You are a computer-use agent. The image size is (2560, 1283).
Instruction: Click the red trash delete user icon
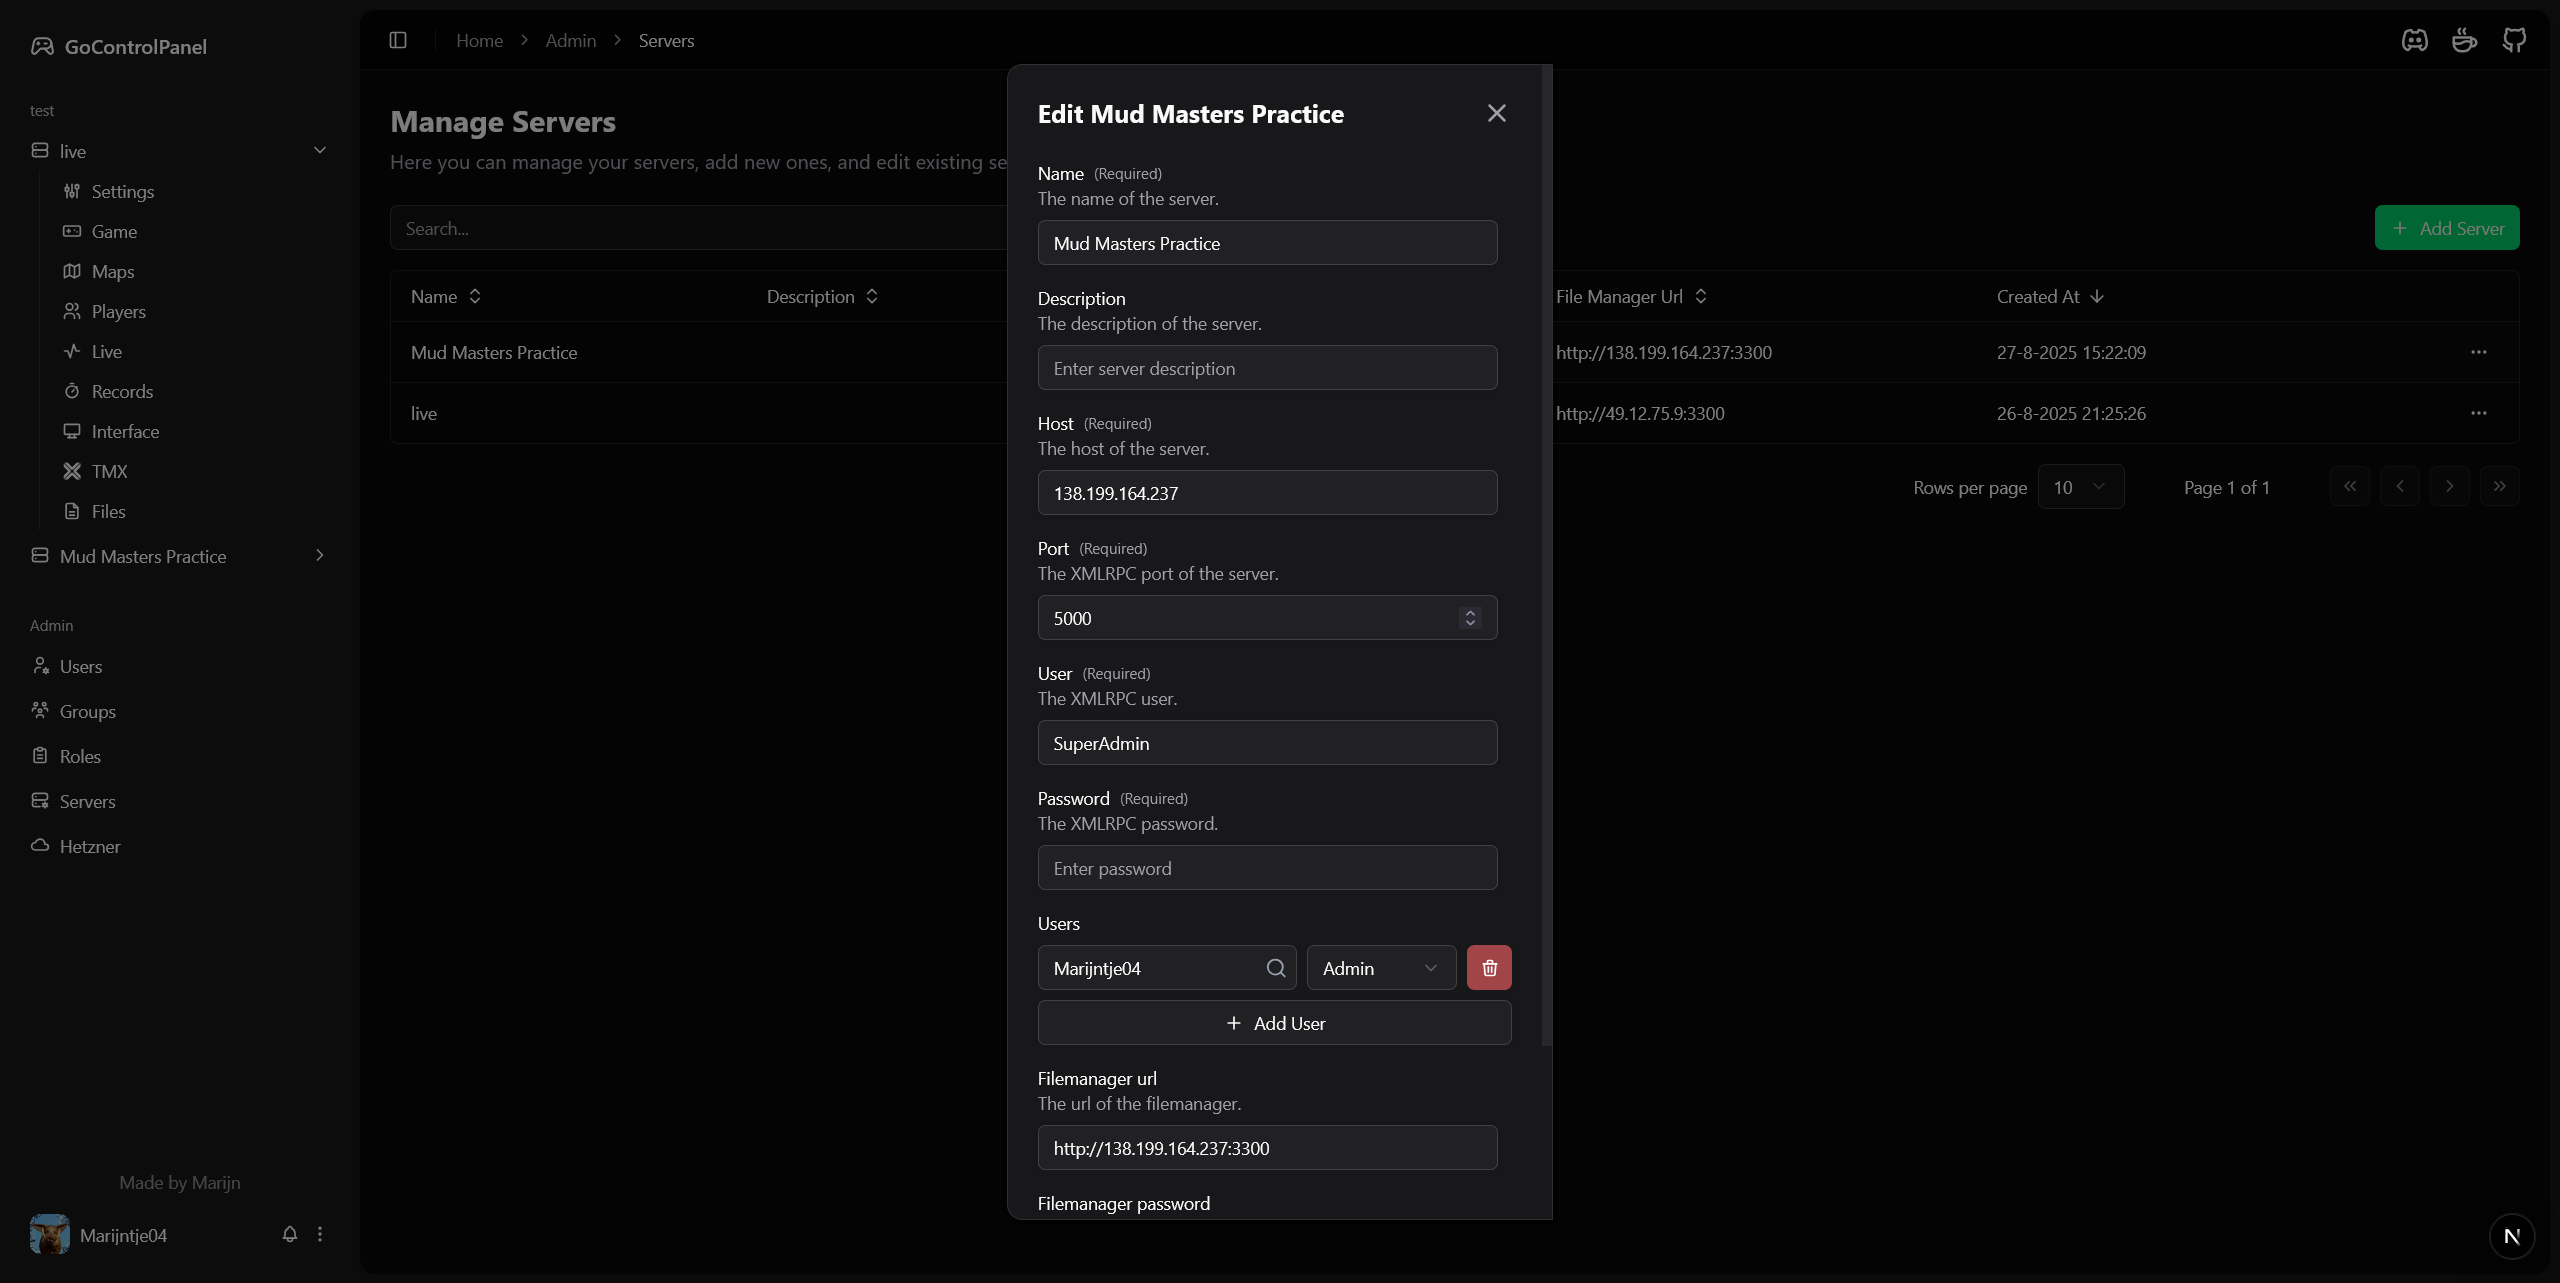pos(1489,968)
